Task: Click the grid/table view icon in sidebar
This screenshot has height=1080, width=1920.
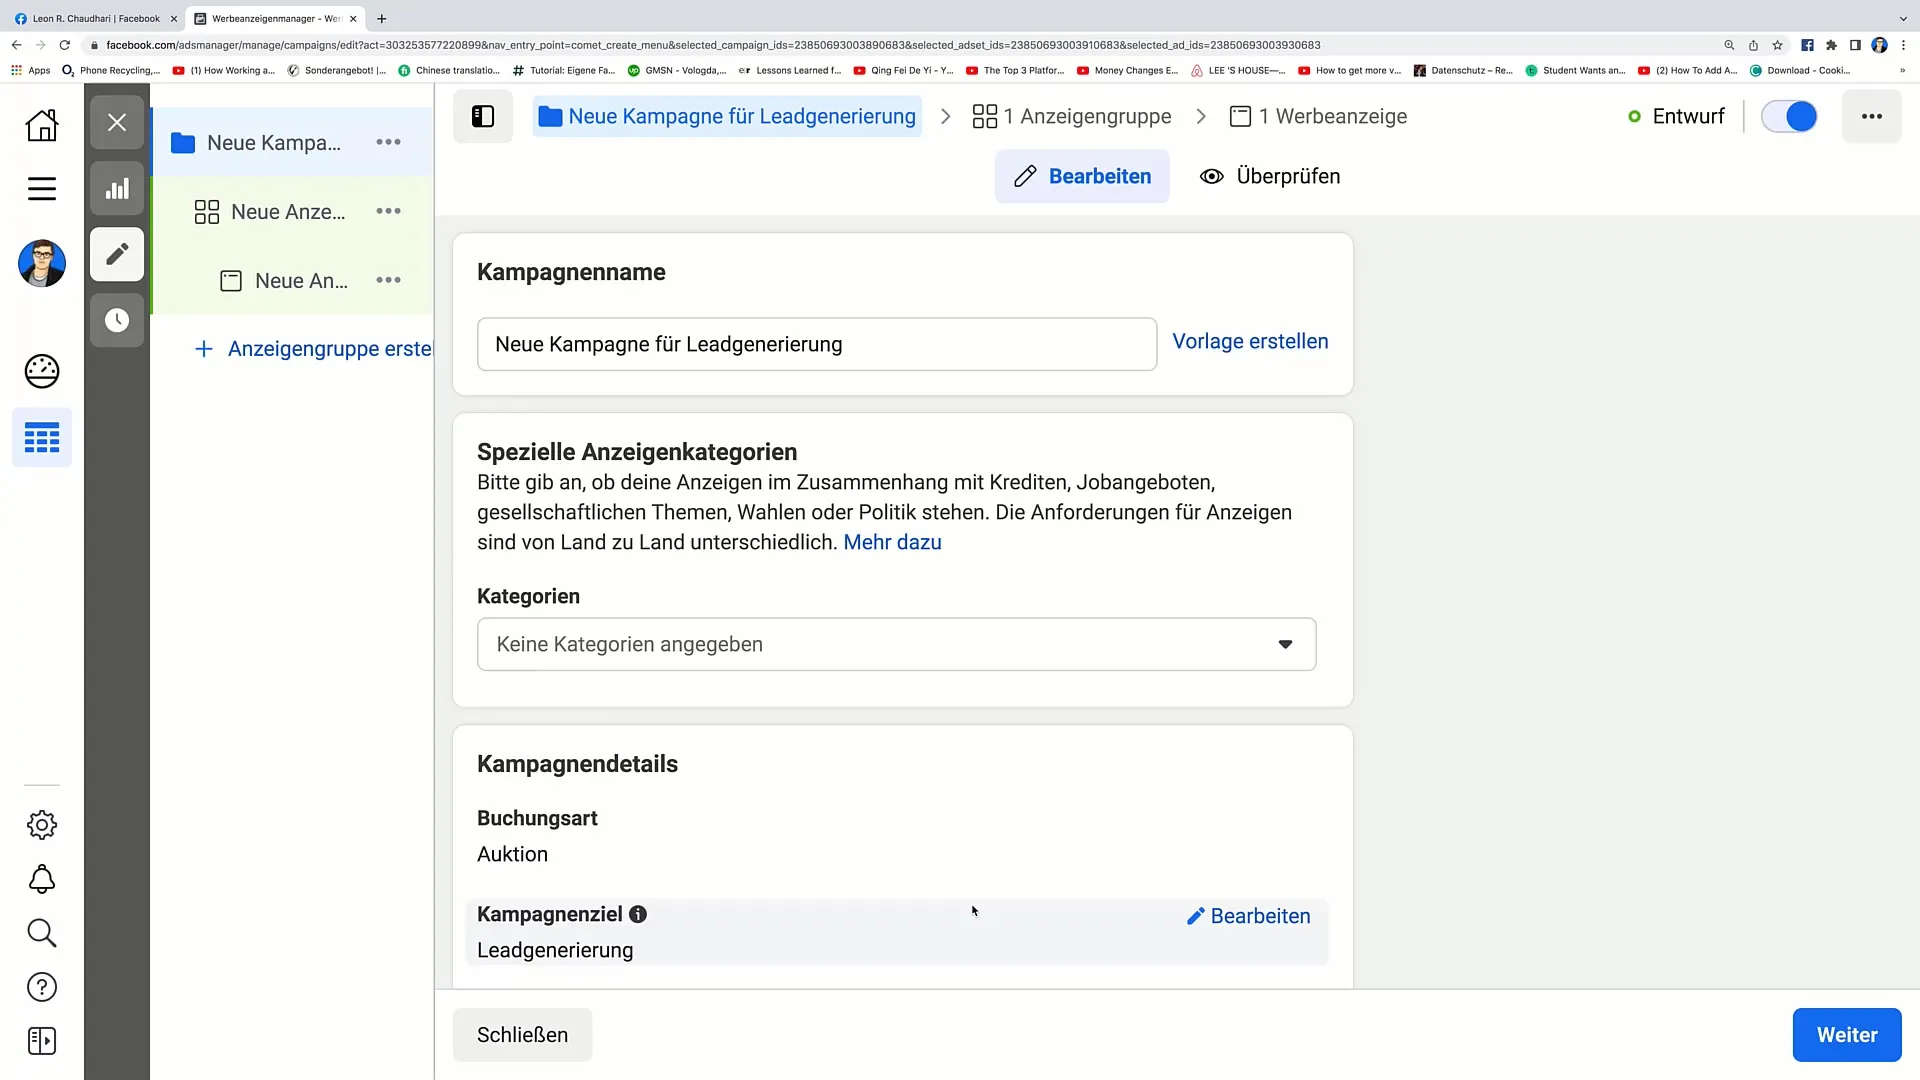Action: (42, 438)
